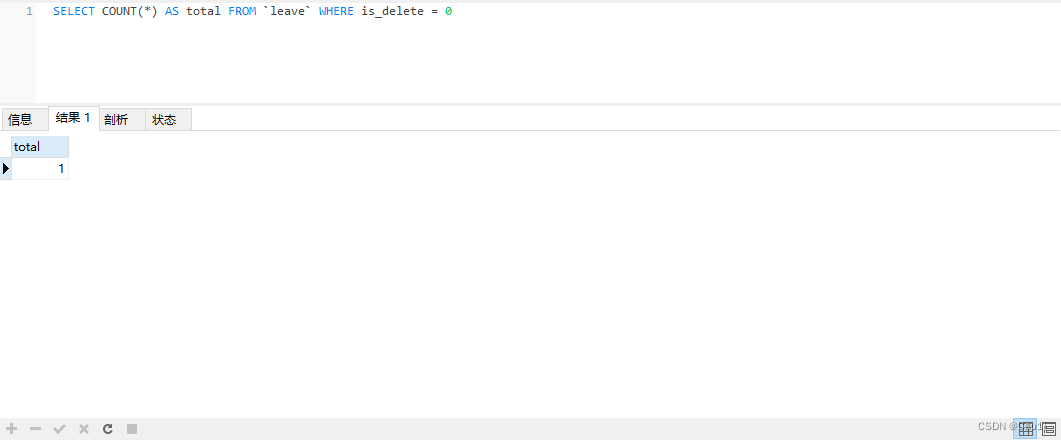Place cursor in the SQL editor line

point(252,12)
